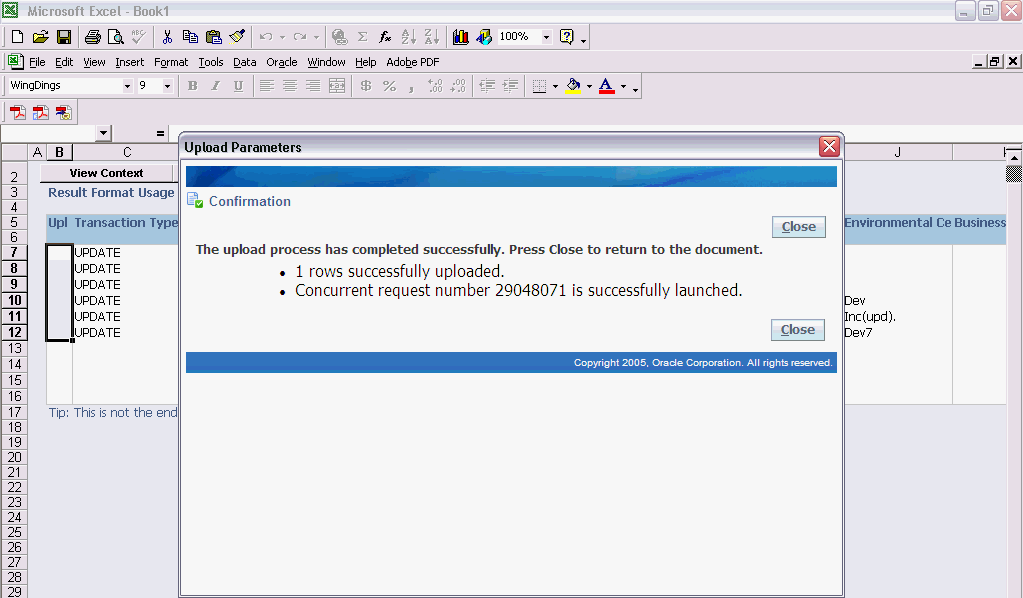Open the Tools menu
This screenshot has width=1023, height=598.
tap(211, 62)
